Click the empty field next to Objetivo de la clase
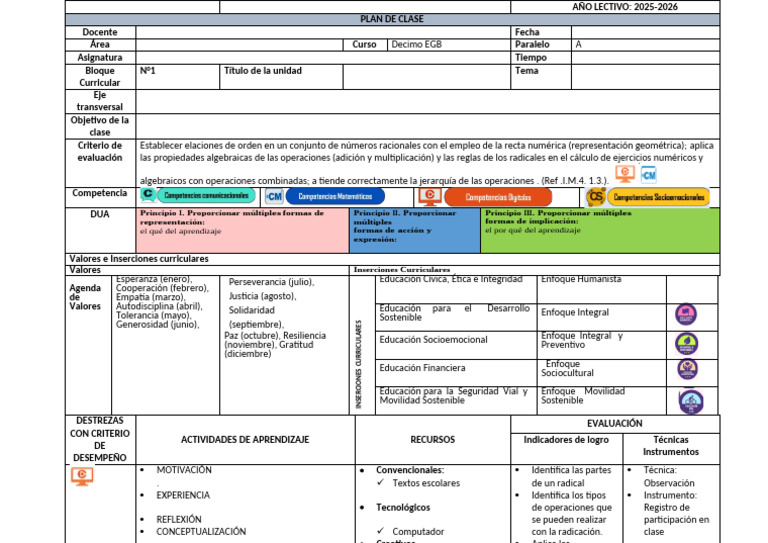Image resolution: width=768 pixels, height=543 pixels. click(x=428, y=126)
